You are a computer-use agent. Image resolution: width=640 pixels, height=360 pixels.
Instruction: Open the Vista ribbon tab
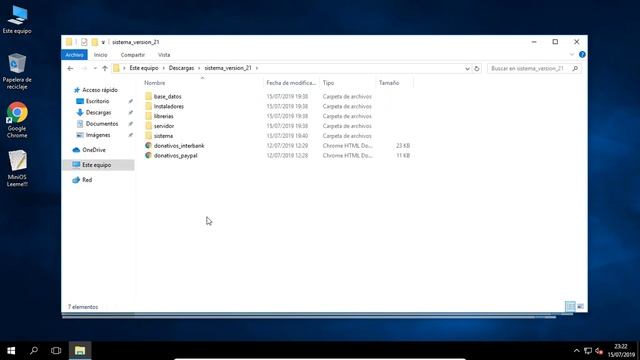pos(164,55)
